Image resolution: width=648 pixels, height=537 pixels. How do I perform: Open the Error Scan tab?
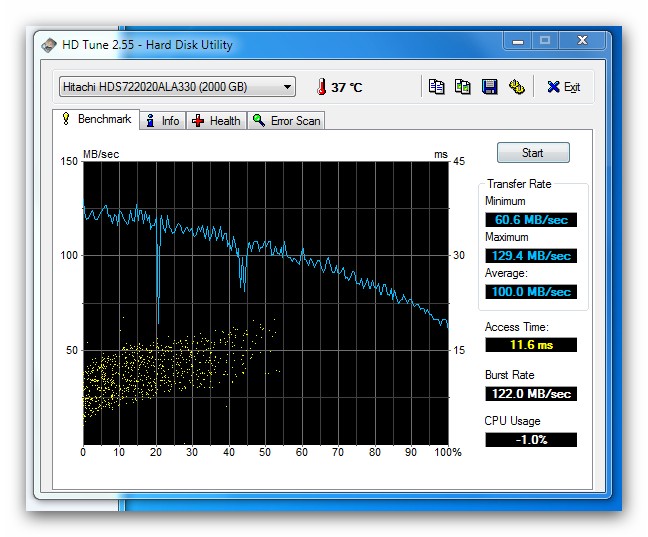286,121
